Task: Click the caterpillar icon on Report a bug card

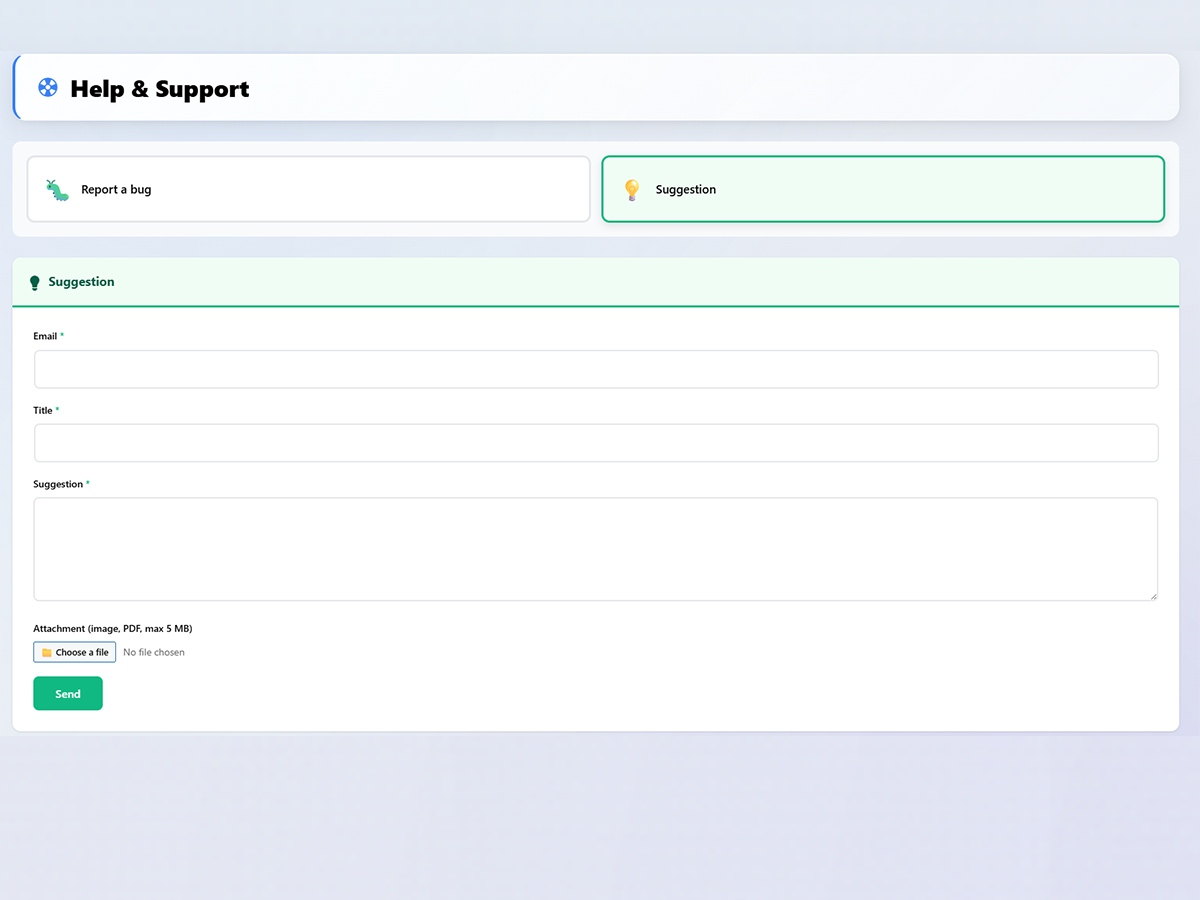Action: [x=57, y=189]
